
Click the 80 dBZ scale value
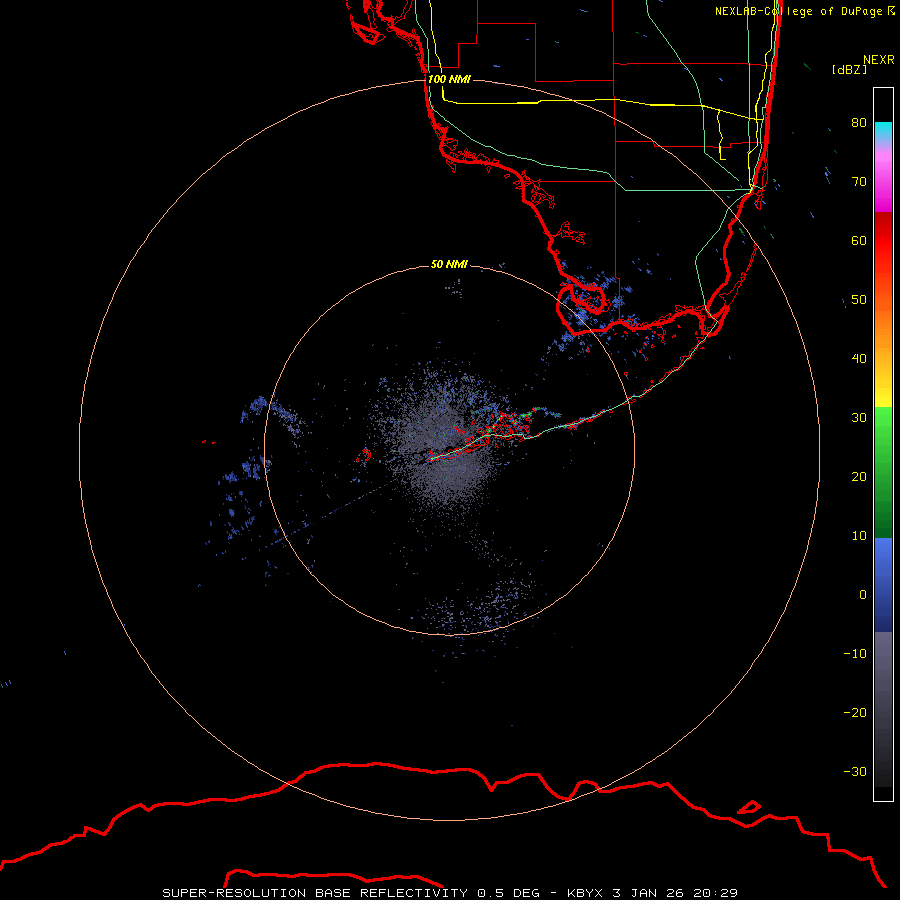859,122
